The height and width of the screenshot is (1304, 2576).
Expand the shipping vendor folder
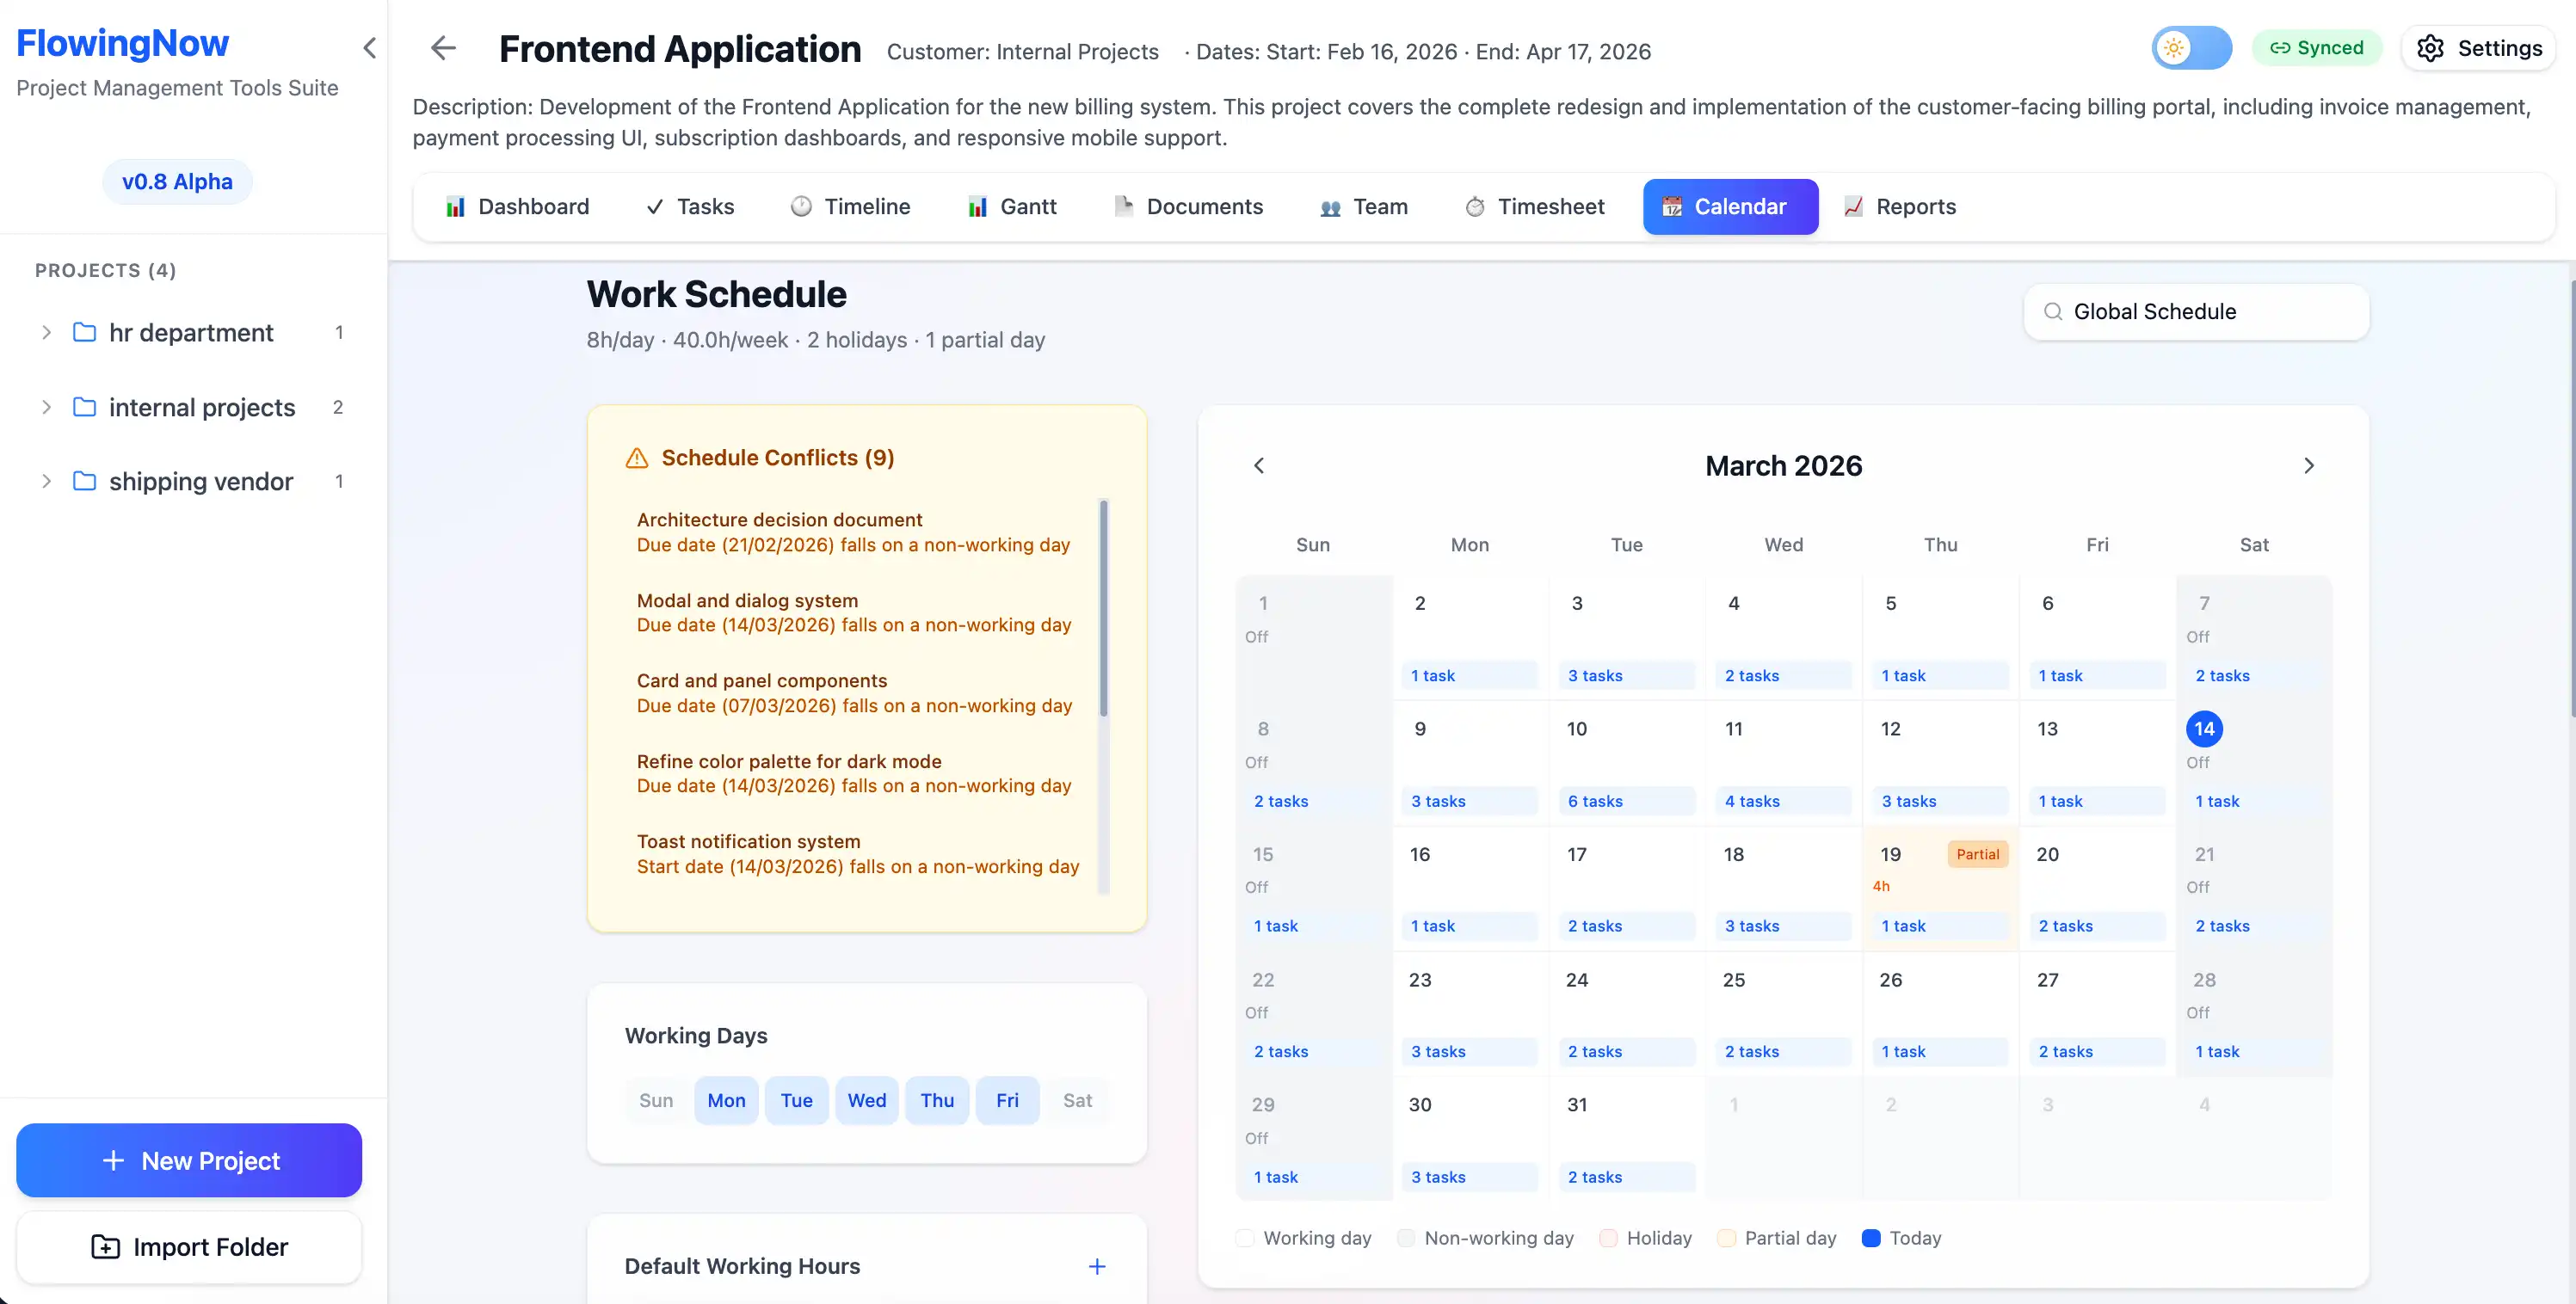pos(46,481)
